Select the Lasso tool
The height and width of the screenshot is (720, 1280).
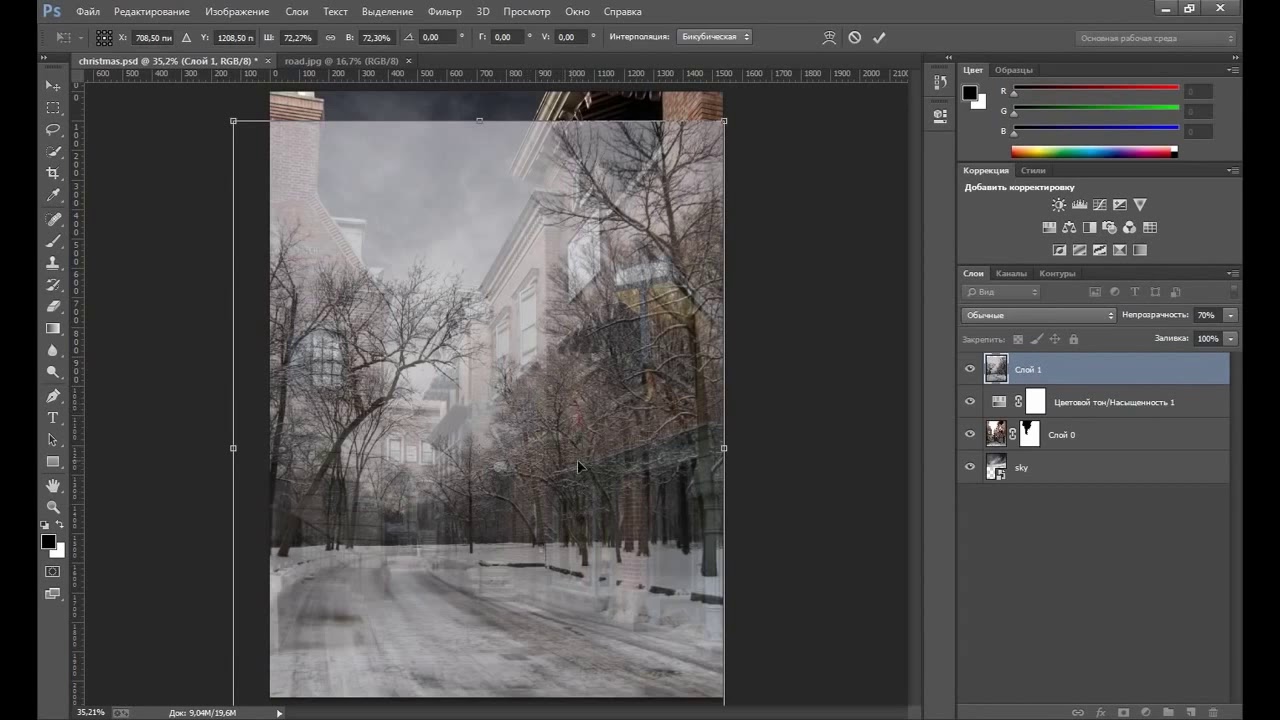coord(53,129)
